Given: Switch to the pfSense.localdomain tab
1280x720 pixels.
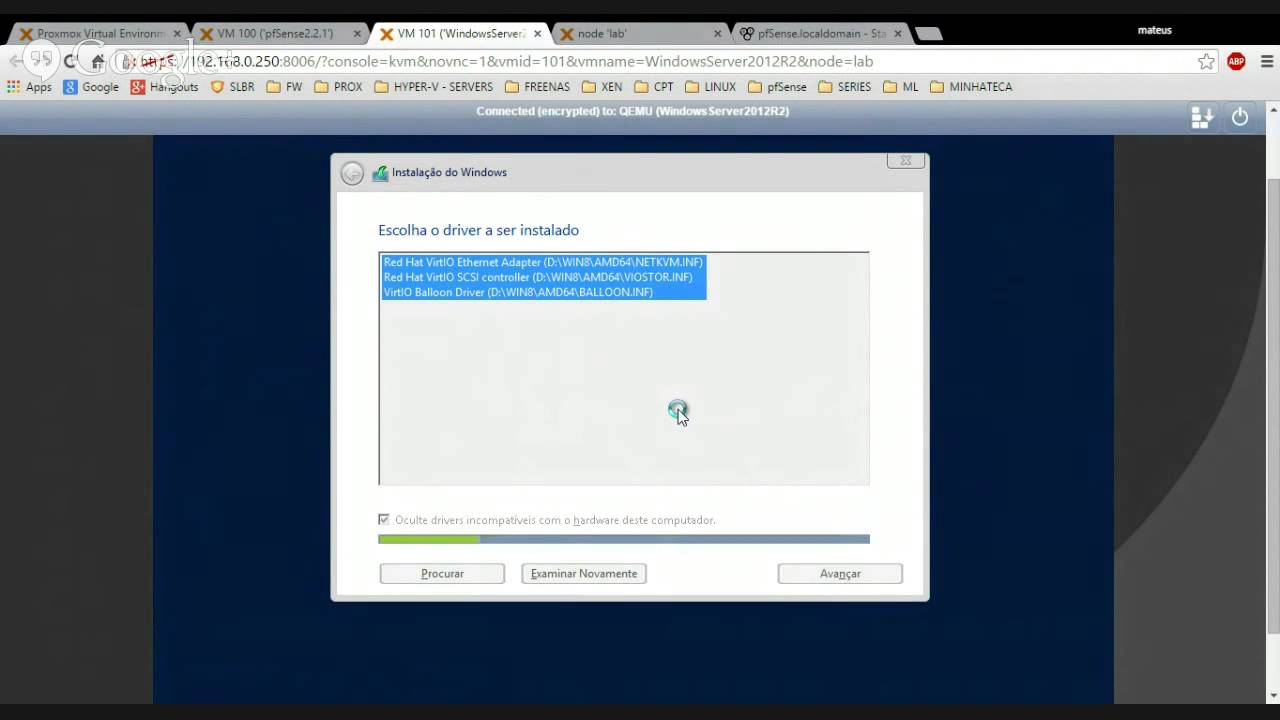Looking at the screenshot, I should (x=820, y=33).
